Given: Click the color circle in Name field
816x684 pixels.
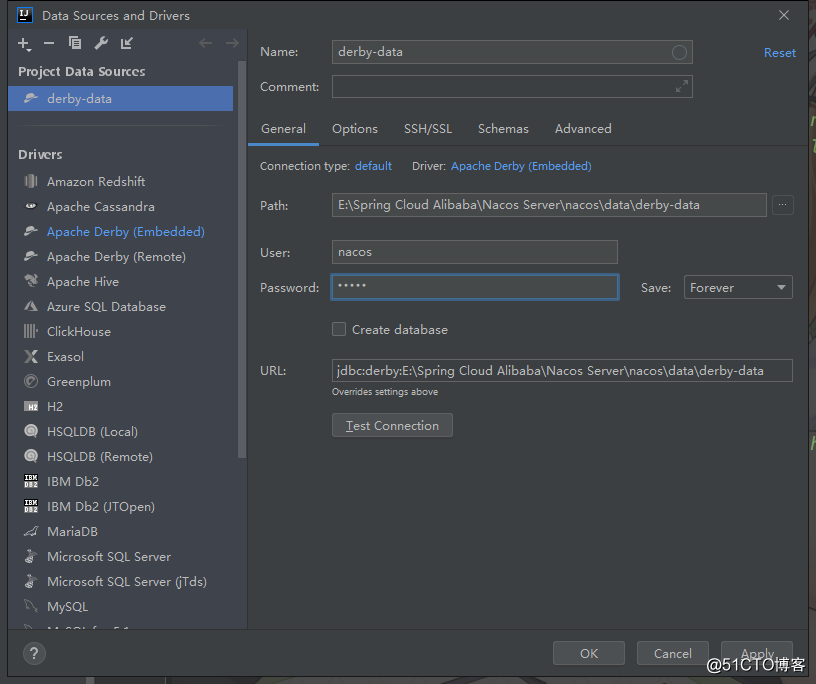Looking at the screenshot, I should (679, 52).
